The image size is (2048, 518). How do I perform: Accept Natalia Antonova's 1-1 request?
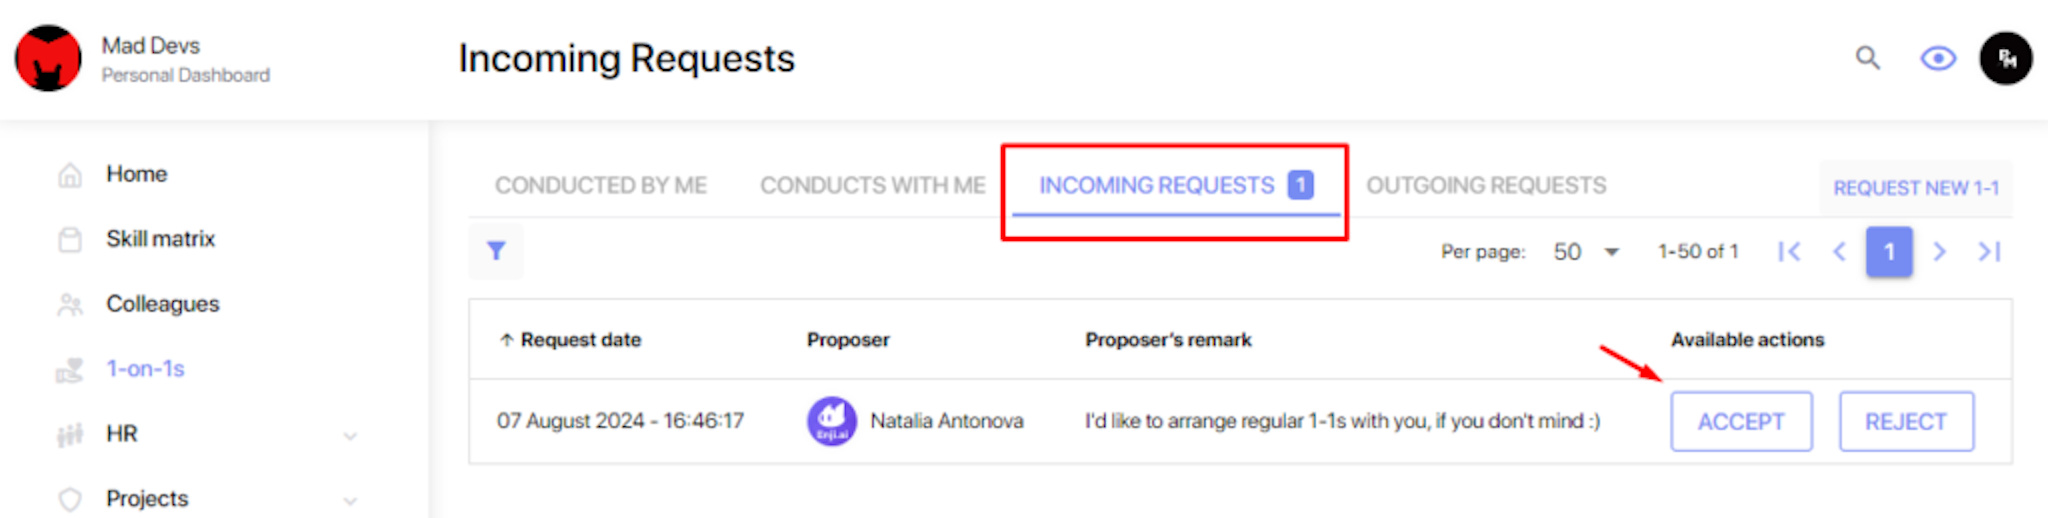click(1741, 422)
